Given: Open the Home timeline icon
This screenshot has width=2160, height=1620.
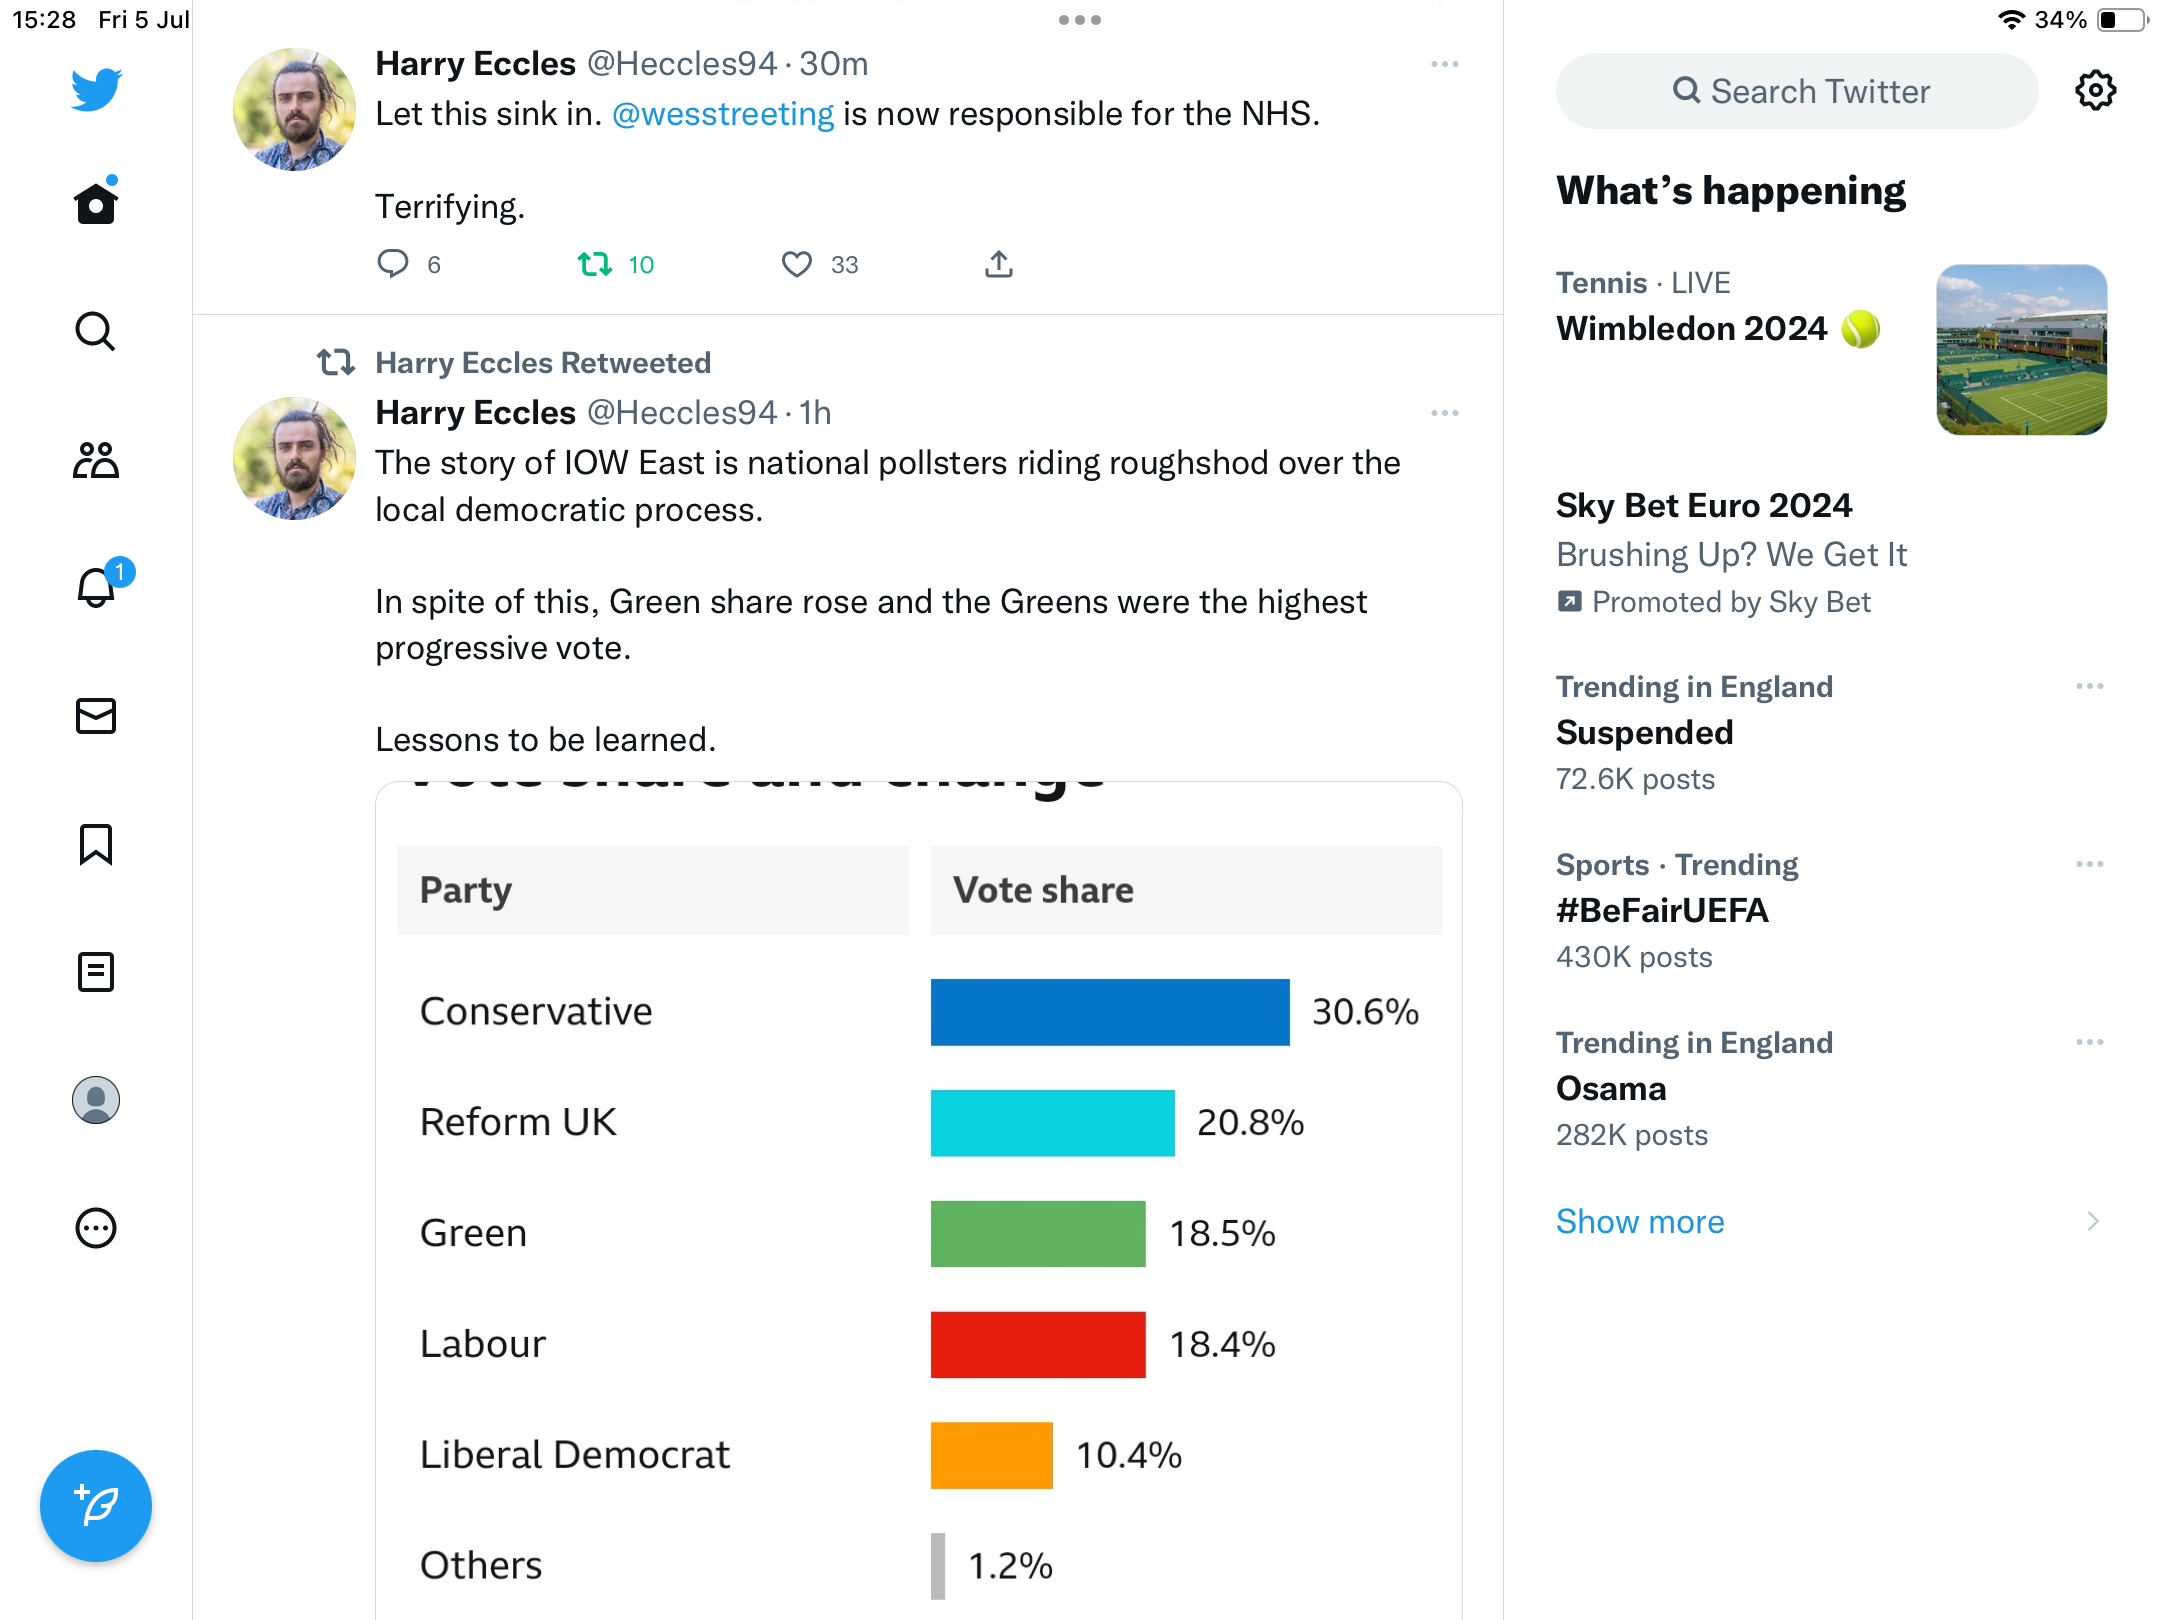Looking at the screenshot, I should click(x=96, y=204).
